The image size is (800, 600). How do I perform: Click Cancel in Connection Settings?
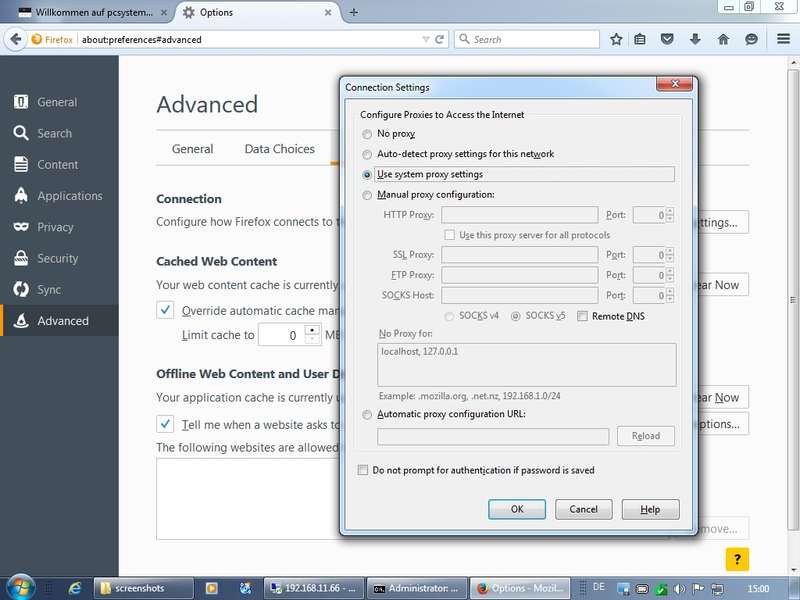[x=584, y=509]
